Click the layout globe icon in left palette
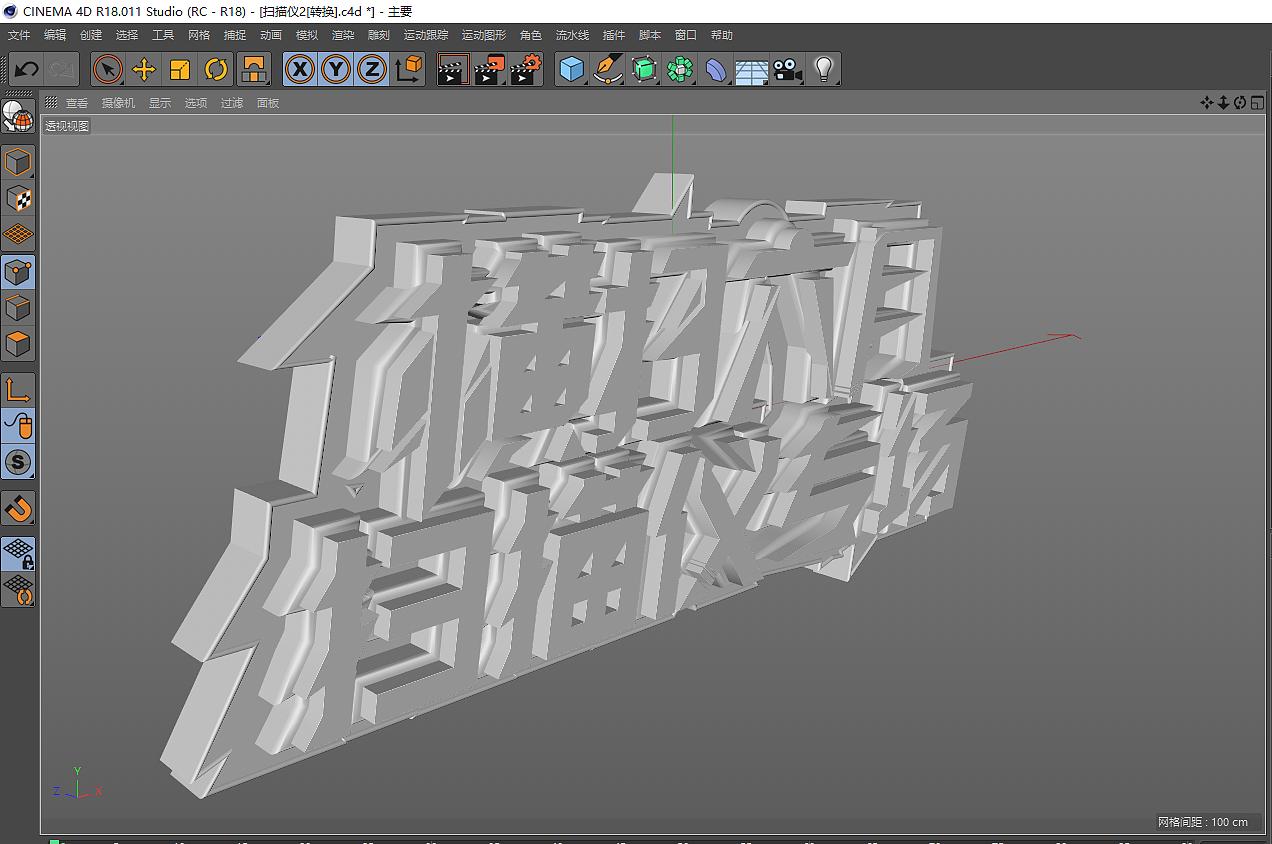The height and width of the screenshot is (844, 1272). tap(18, 117)
